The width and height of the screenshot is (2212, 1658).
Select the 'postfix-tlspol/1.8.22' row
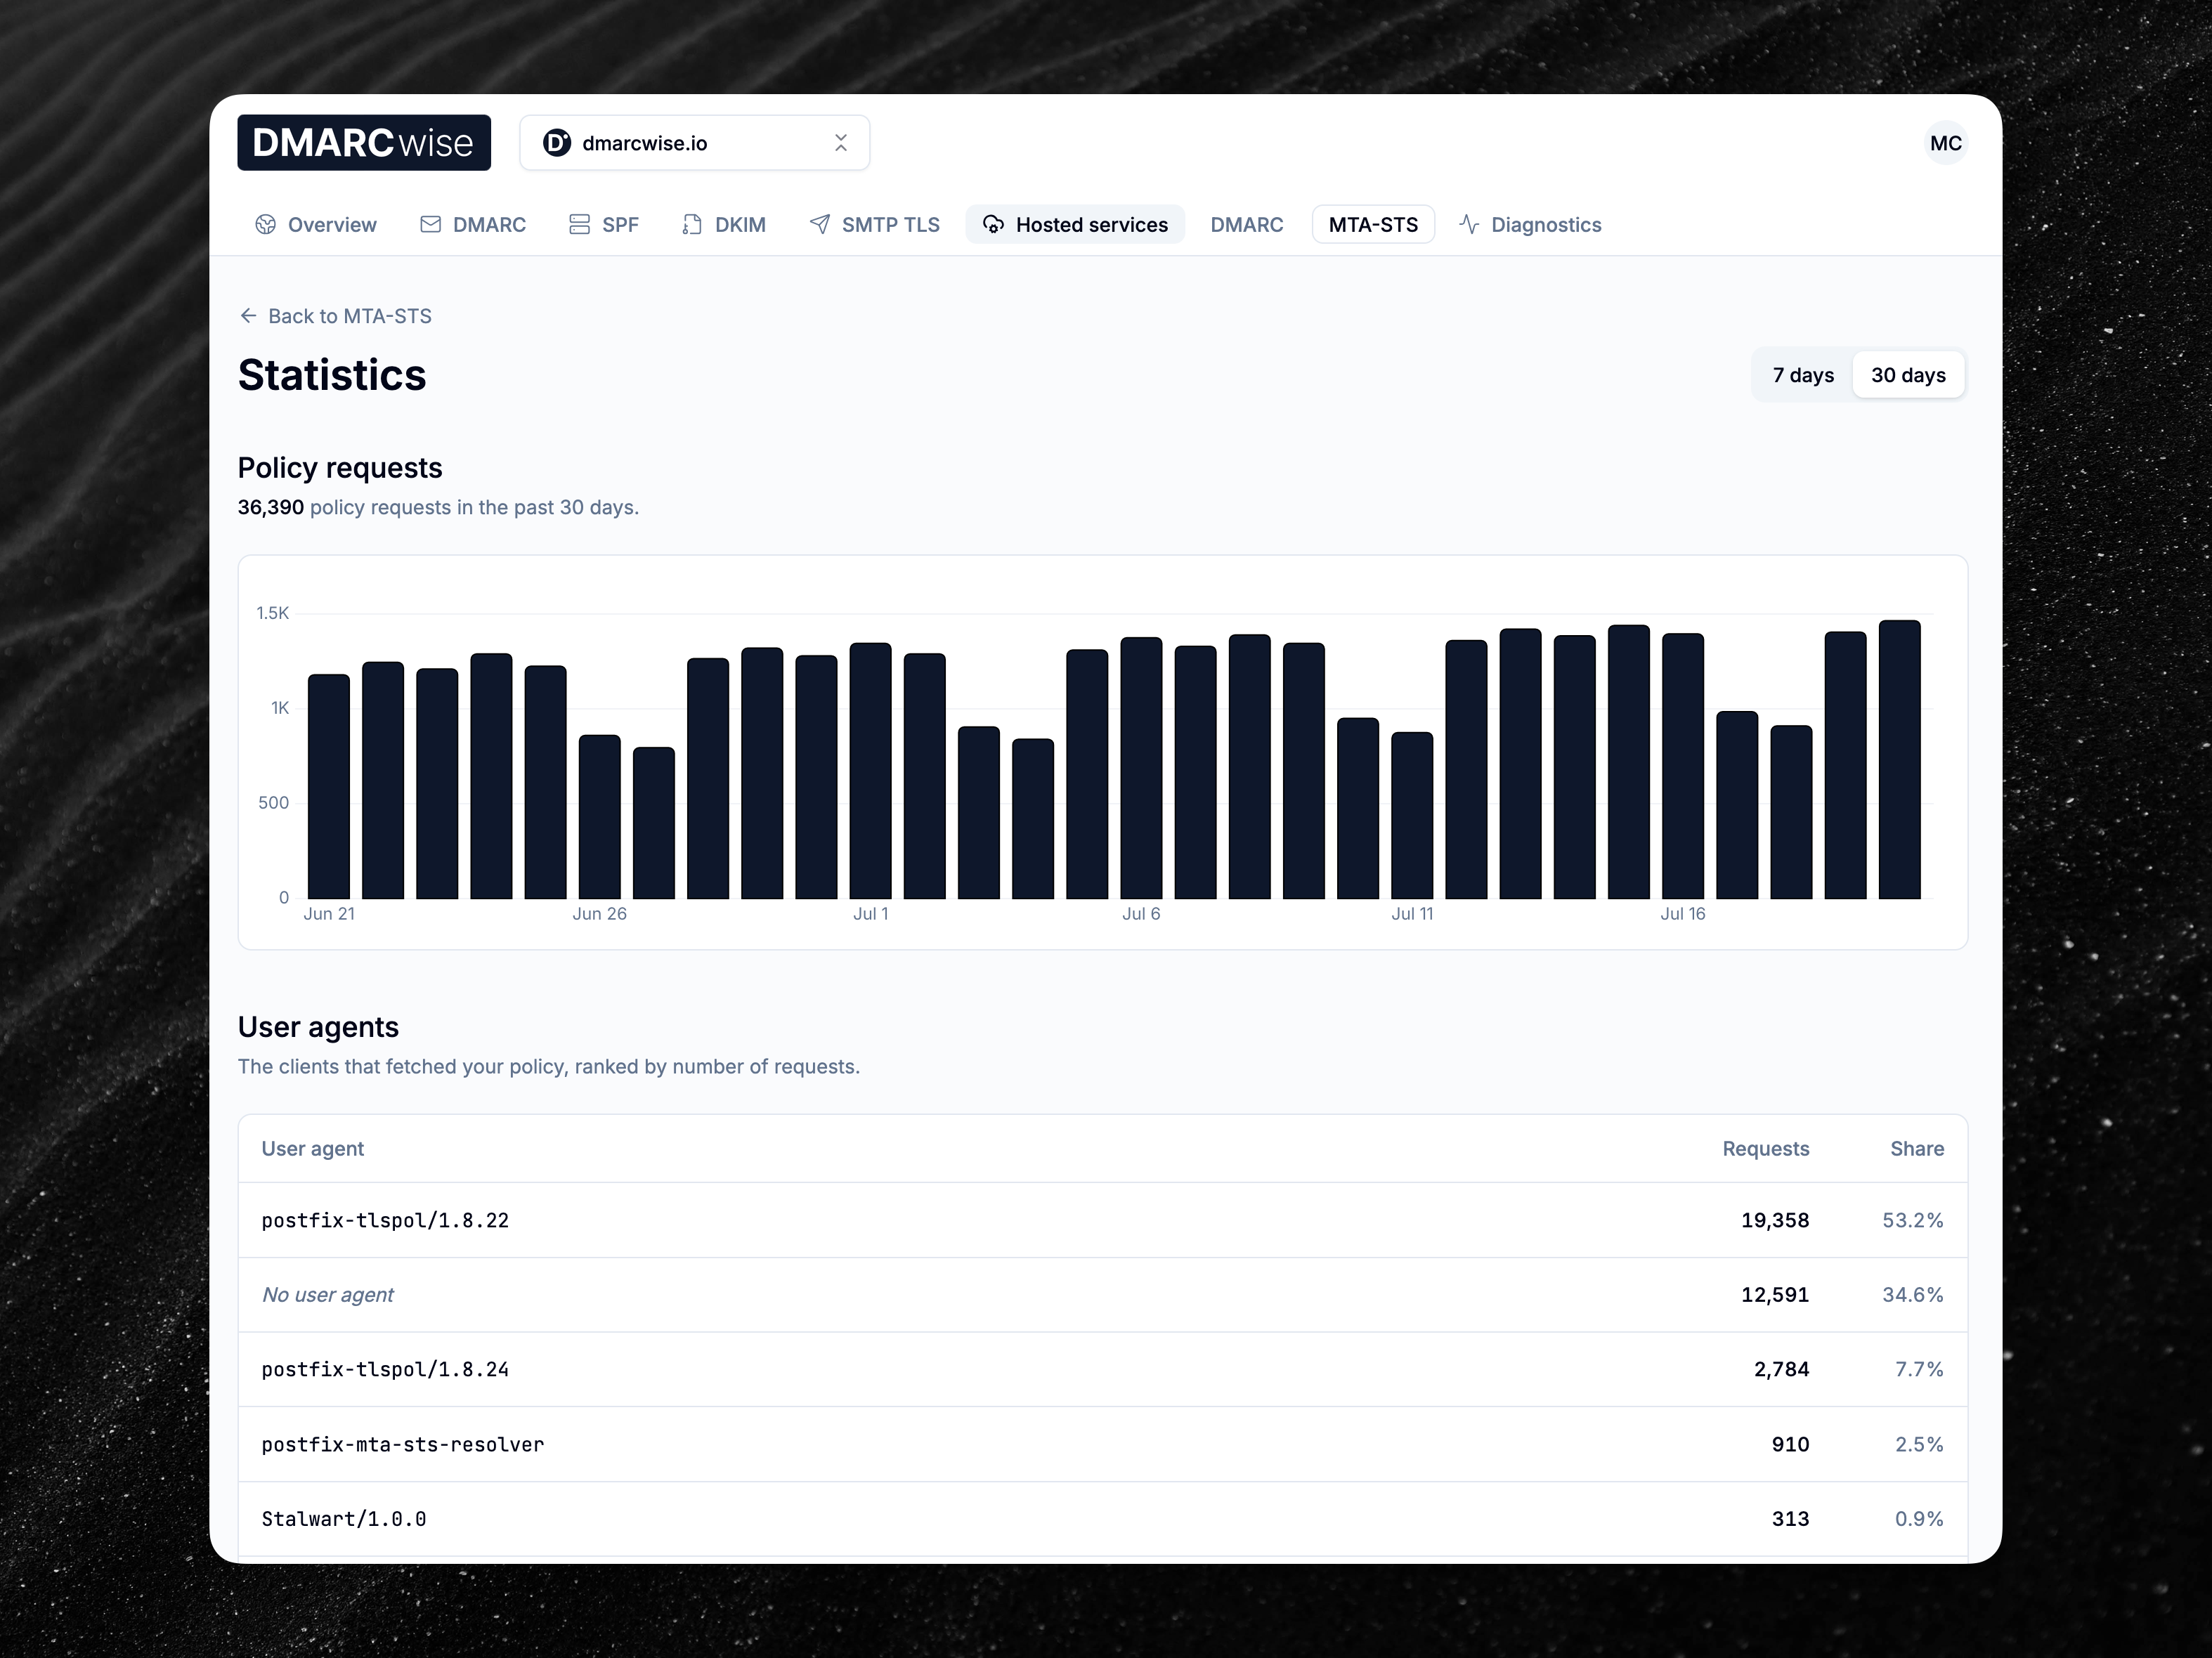tap(1103, 1220)
